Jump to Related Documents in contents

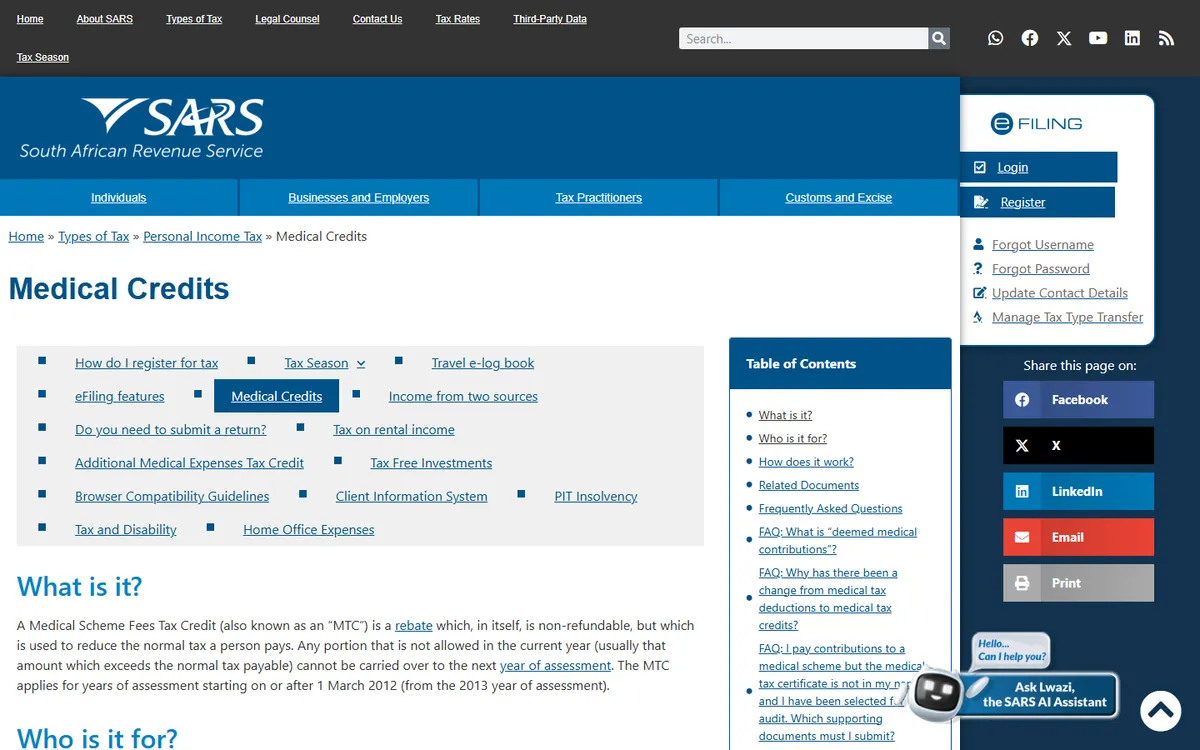click(x=808, y=485)
